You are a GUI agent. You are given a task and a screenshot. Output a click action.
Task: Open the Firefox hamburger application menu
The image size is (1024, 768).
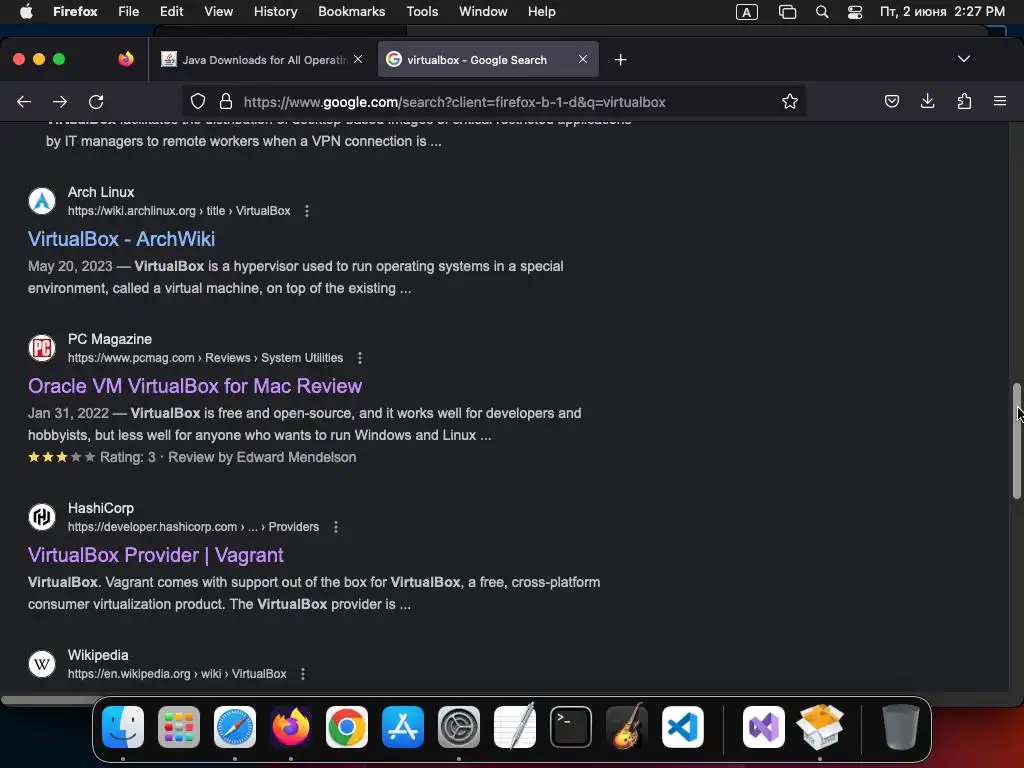1000,101
